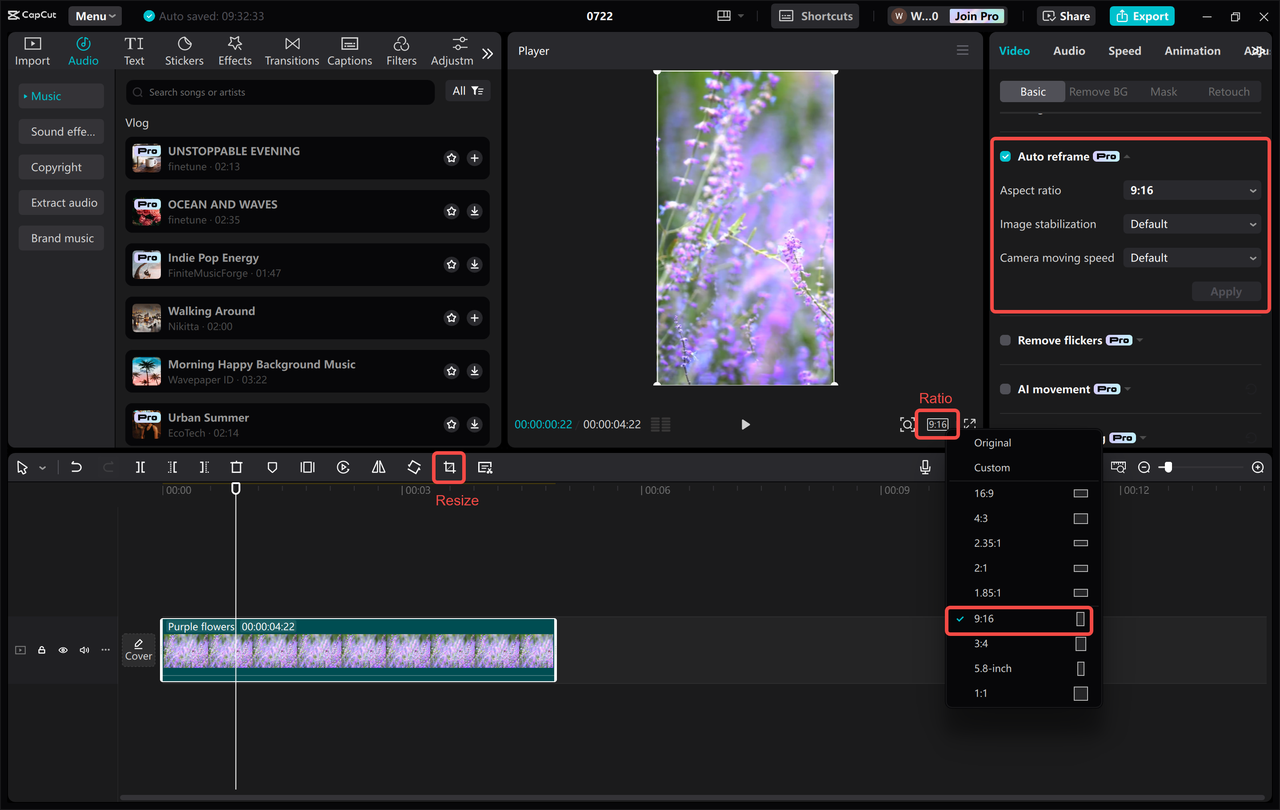Click the snapshot camera icon below the player

tap(908, 424)
